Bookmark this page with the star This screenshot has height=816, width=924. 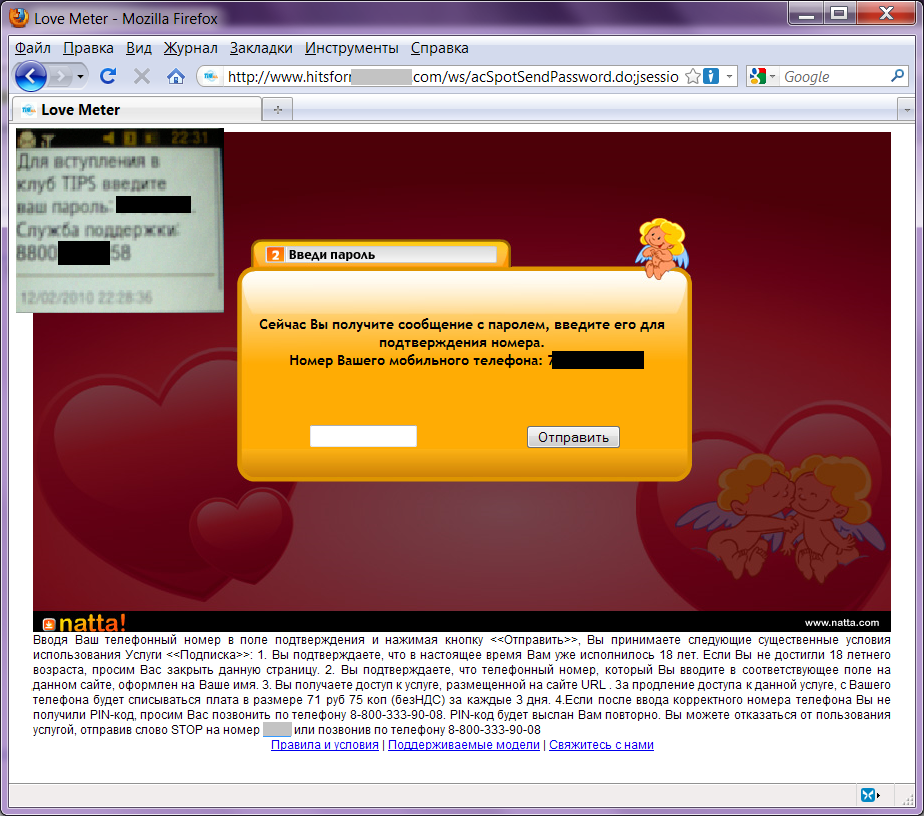(692, 76)
